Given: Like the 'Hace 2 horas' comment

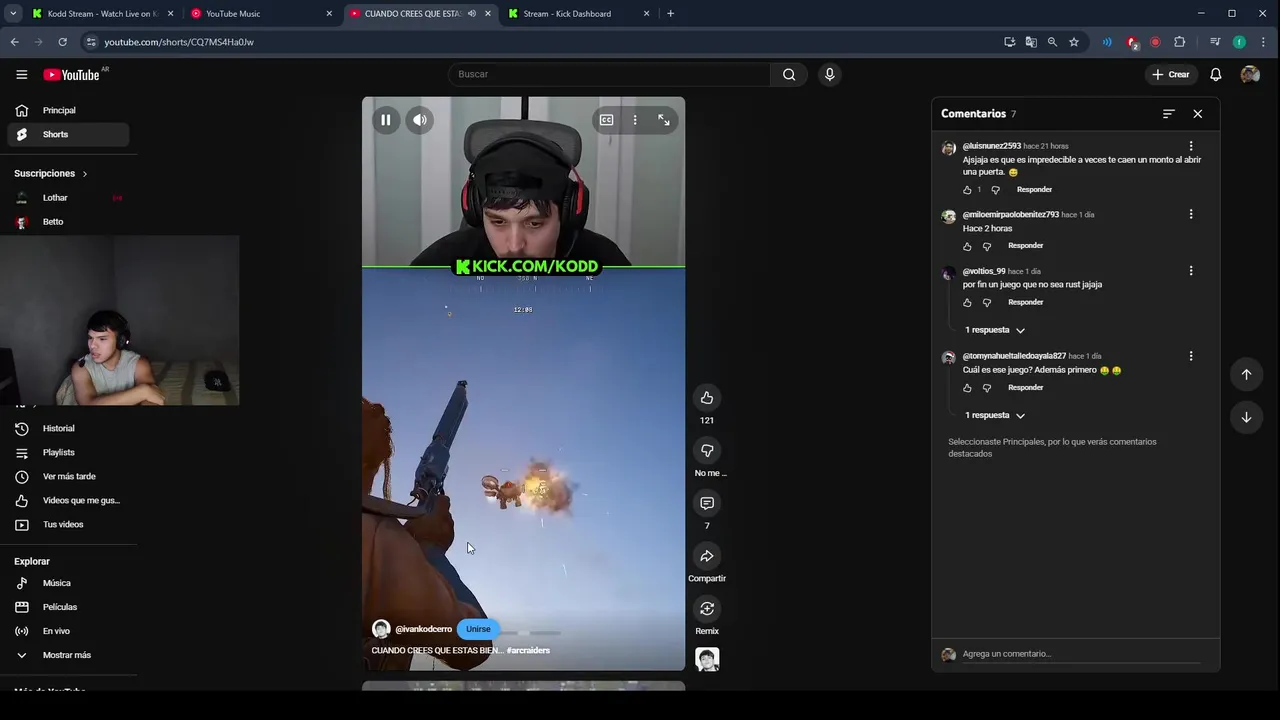Looking at the screenshot, I should click(x=967, y=246).
